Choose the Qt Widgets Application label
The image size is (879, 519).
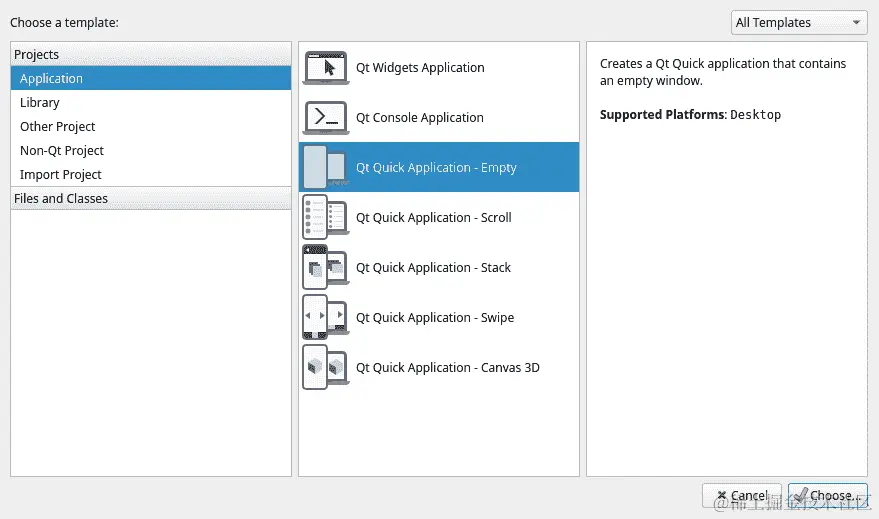coord(420,68)
